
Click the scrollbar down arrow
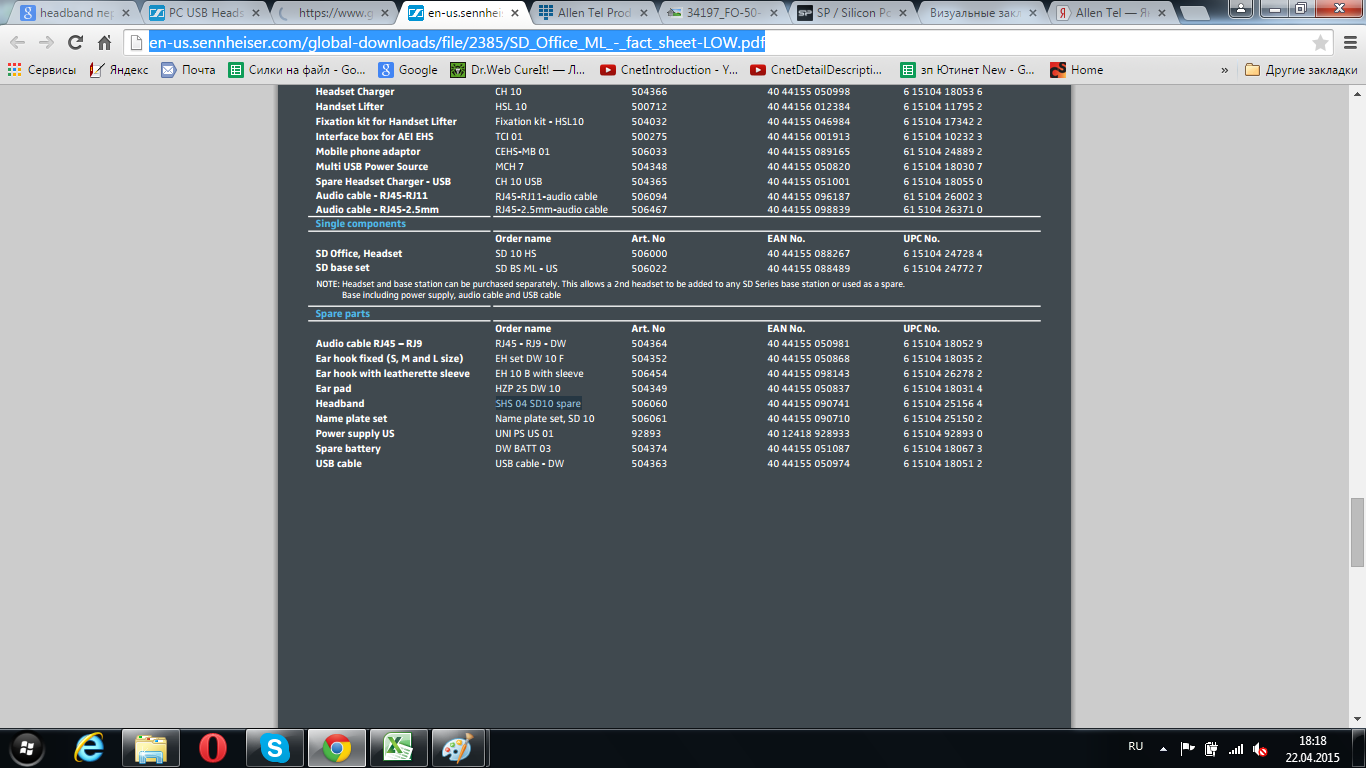(x=1357, y=719)
